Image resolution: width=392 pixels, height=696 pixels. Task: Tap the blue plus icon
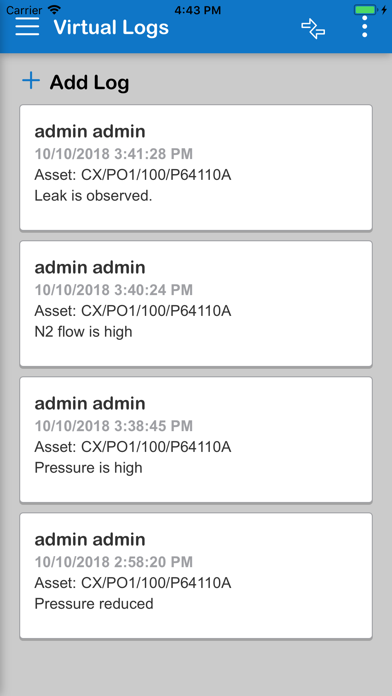click(31, 81)
